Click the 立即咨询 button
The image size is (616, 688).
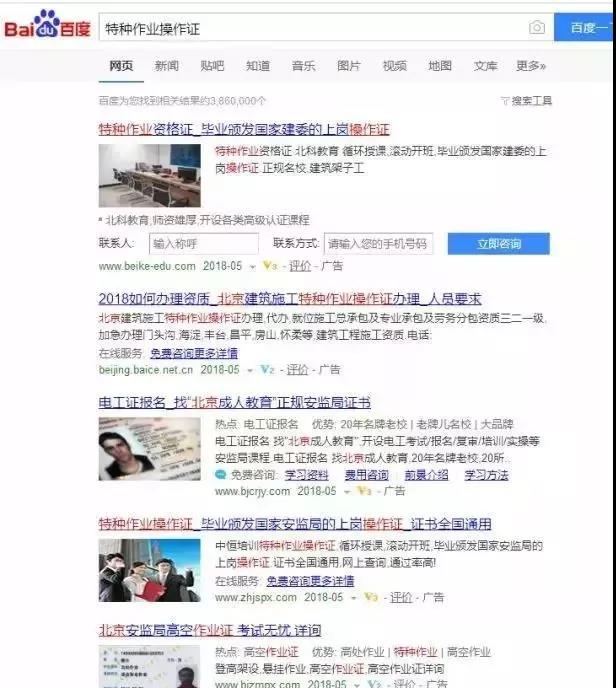498,244
